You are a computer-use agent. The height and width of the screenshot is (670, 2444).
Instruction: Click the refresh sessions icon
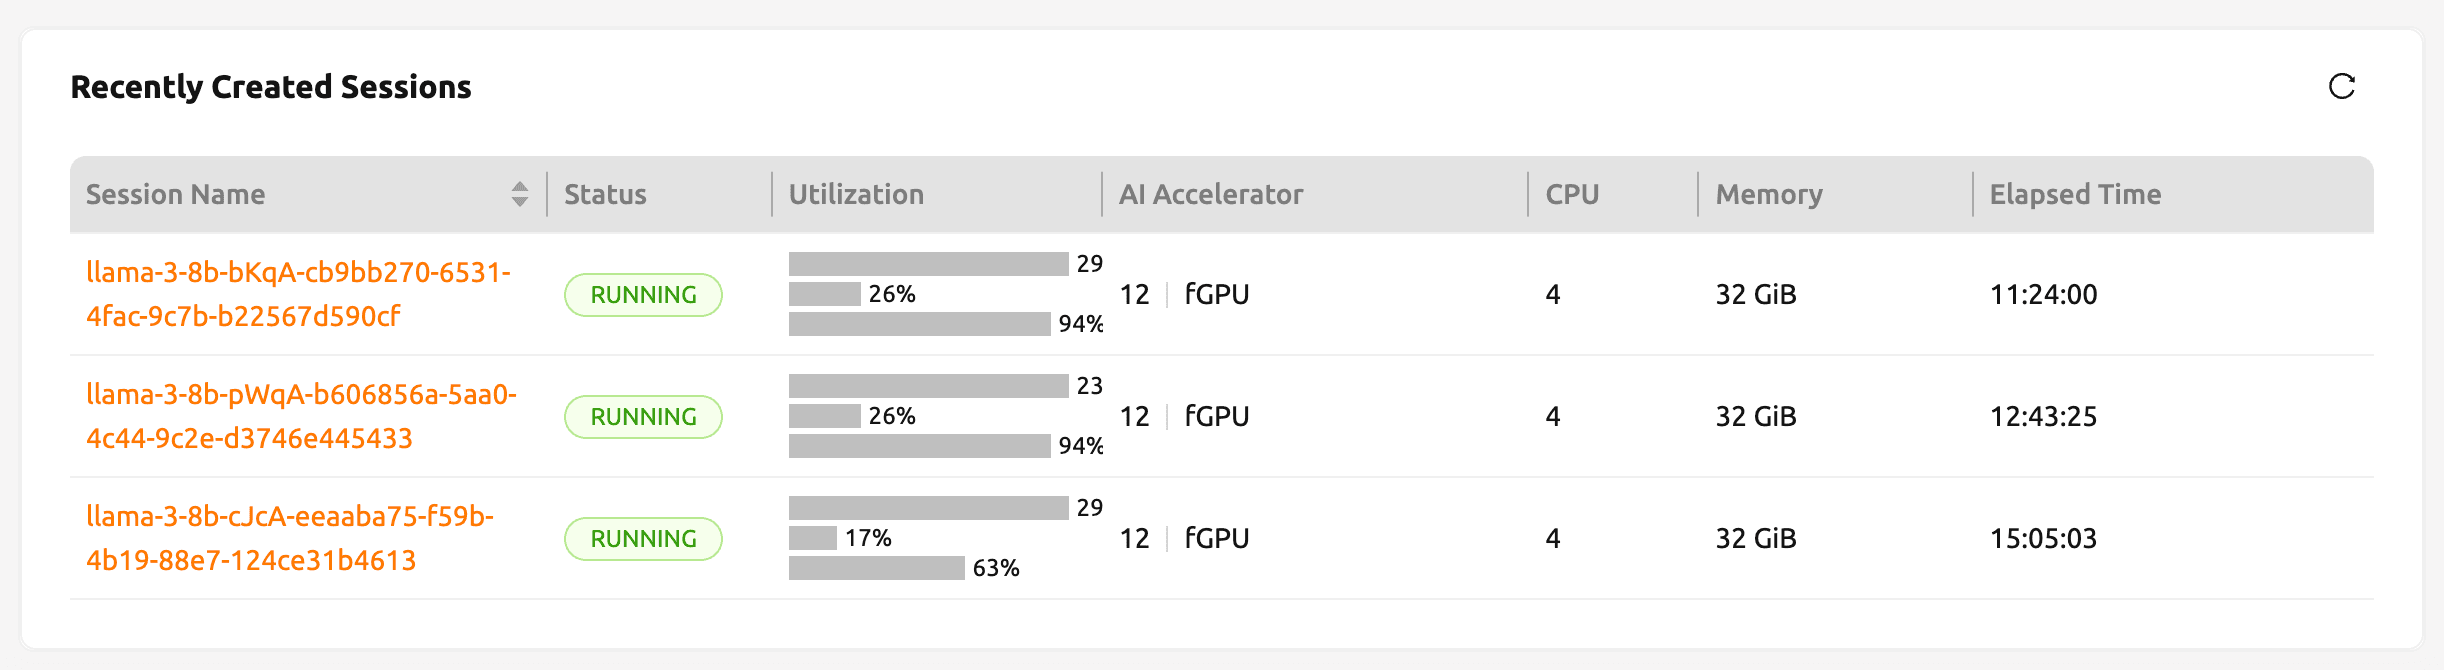click(2341, 87)
